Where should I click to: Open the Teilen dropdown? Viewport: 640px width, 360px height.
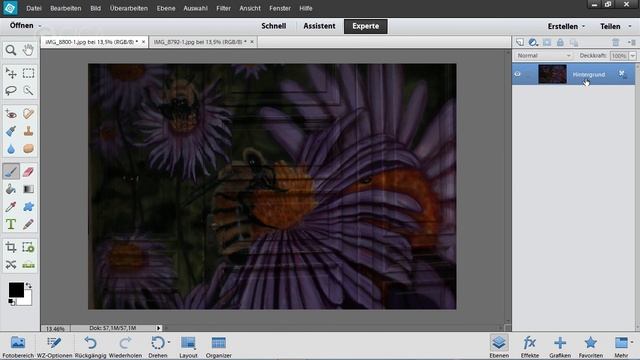coord(616,26)
